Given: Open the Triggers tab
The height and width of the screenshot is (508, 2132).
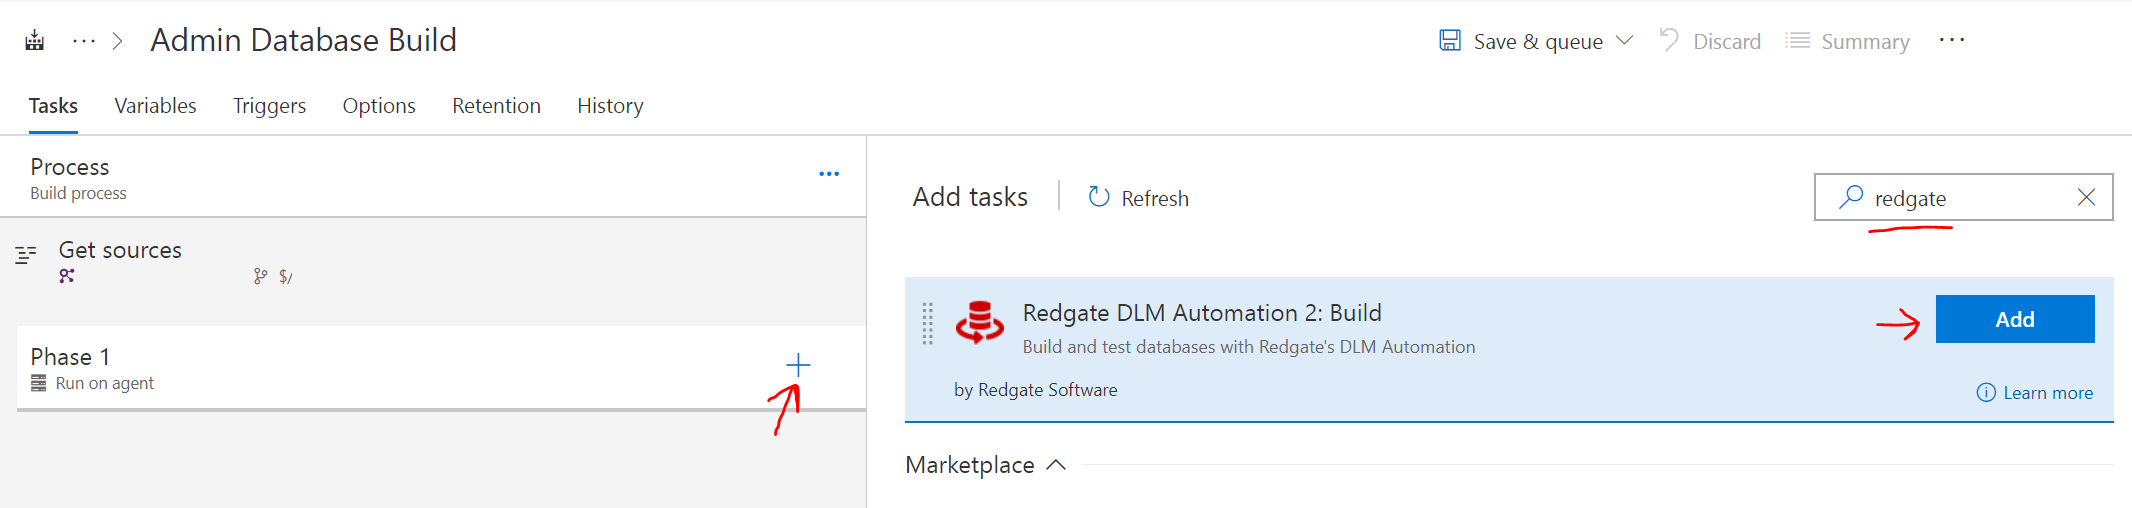Looking at the screenshot, I should click(x=269, y=106).
